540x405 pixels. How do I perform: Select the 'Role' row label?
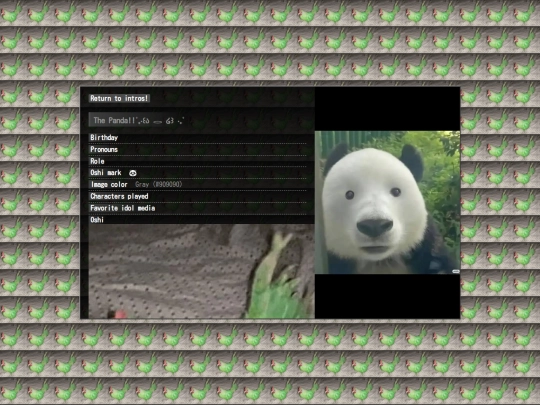[97, 161]
